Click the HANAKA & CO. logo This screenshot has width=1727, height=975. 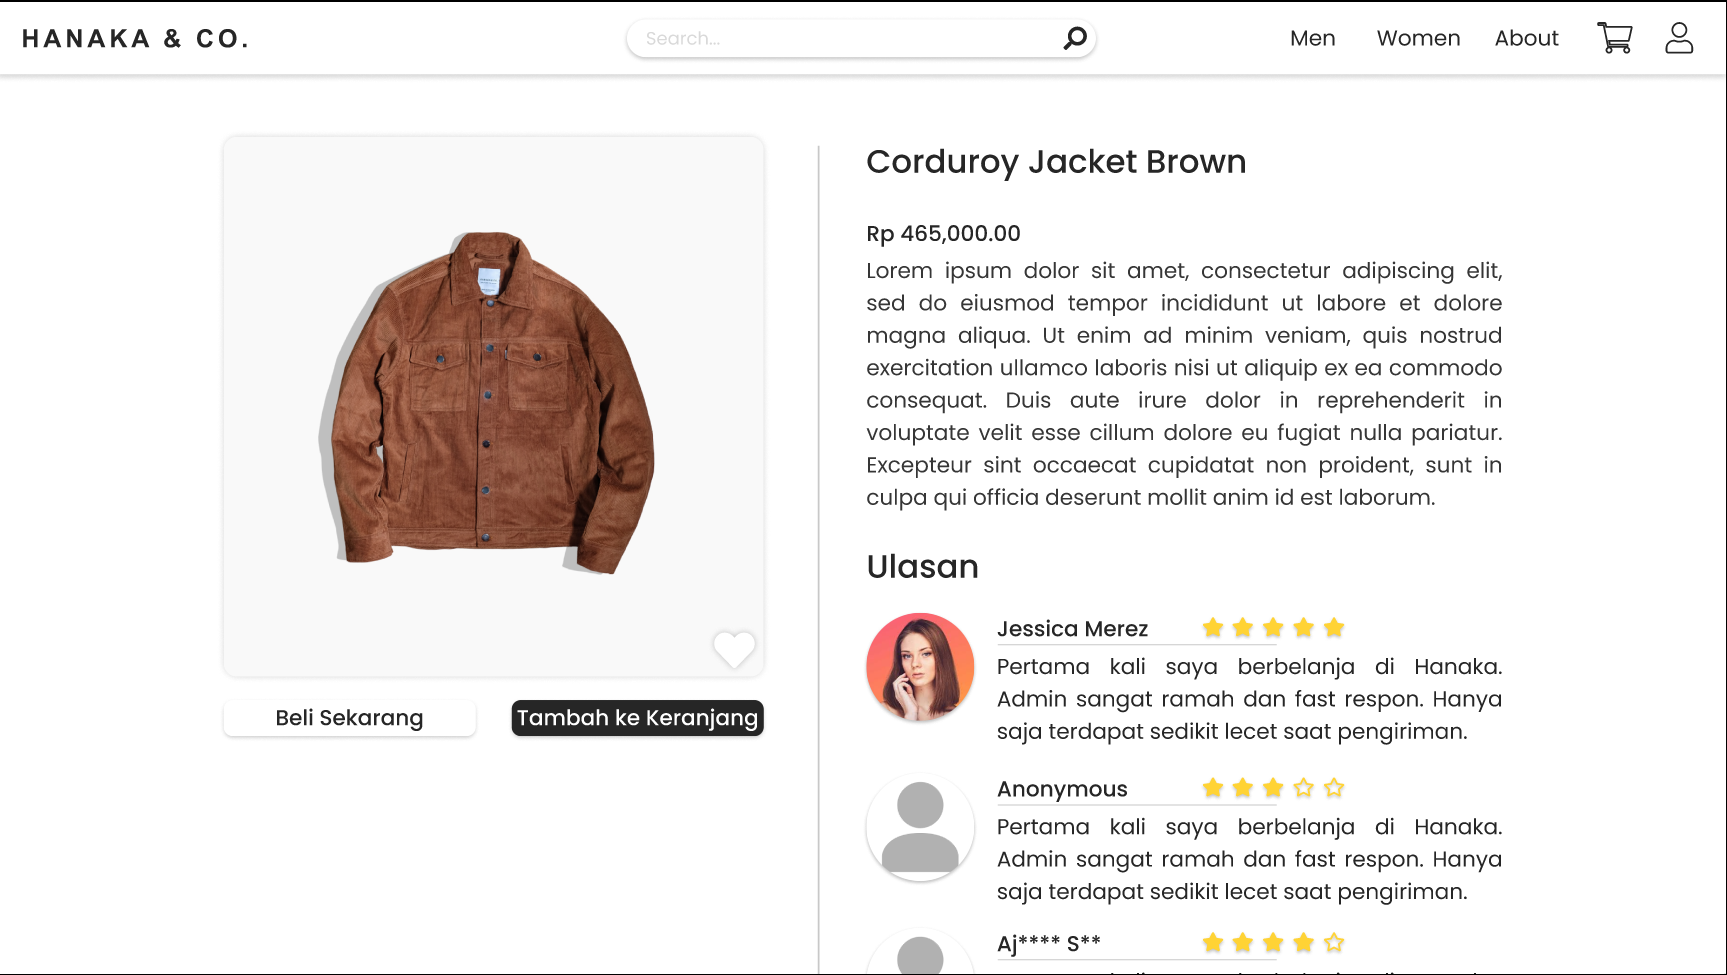pos(136,39)
